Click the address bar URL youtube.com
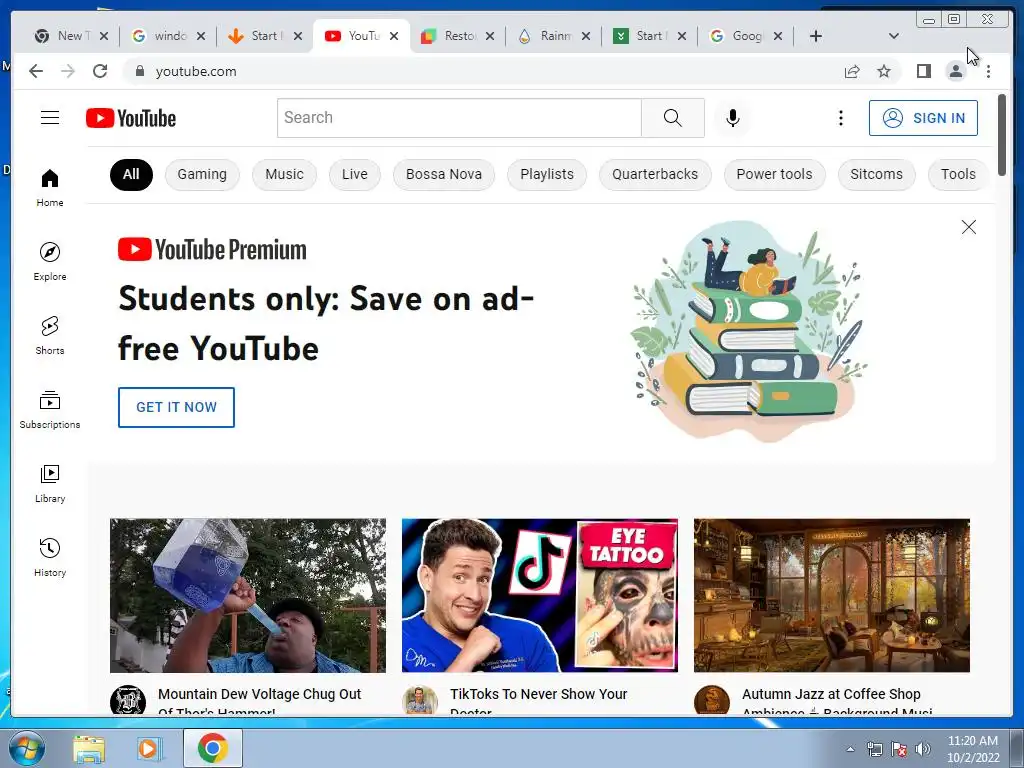1024x768 pixels. [x=196, y=71]
